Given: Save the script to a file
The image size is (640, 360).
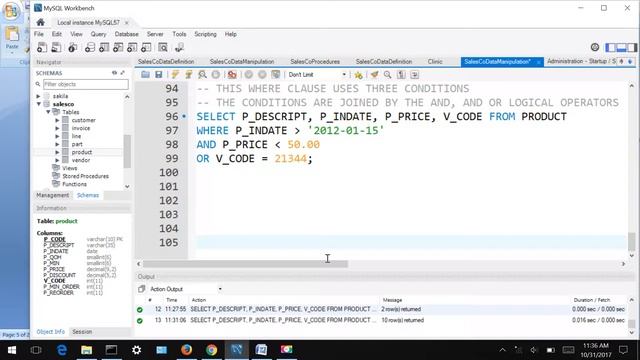Looking at the screenshot, I should (x=158, y=75).
